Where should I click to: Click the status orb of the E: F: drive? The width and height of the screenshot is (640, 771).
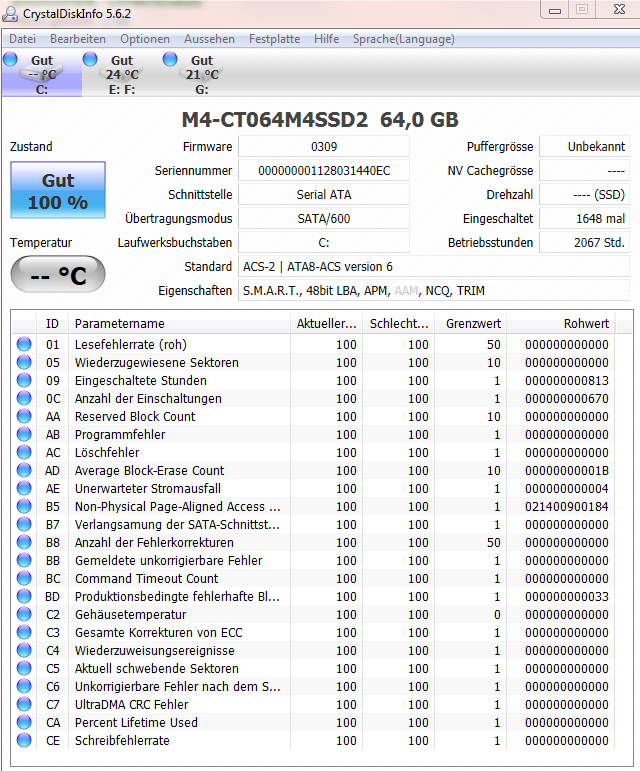(90, 59)
